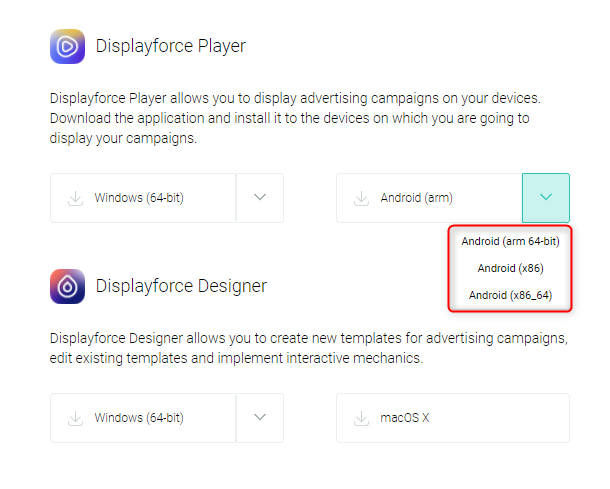This screenshot has width=610, height=489.
Task: Download Designer for macOS X
Action: (453, 418)
